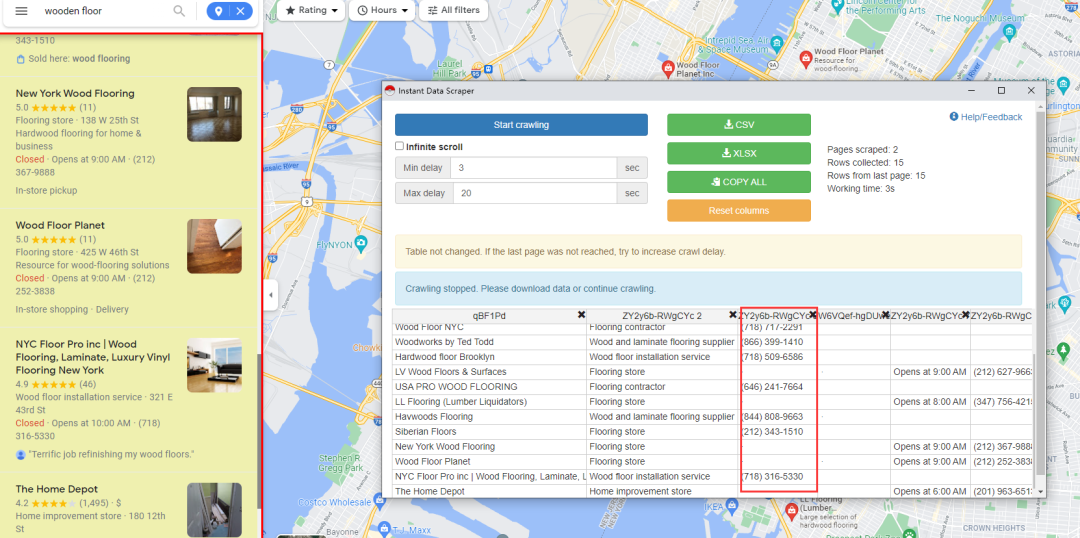Open the hamburger menu in Google Maps
This screenshot has height=538, width=1080.
click(21, 11)
